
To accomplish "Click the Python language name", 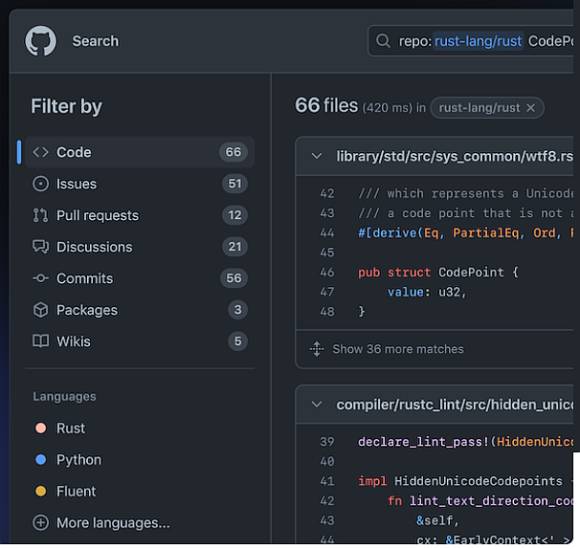I will pyautogui.click(x=79, y=460).
